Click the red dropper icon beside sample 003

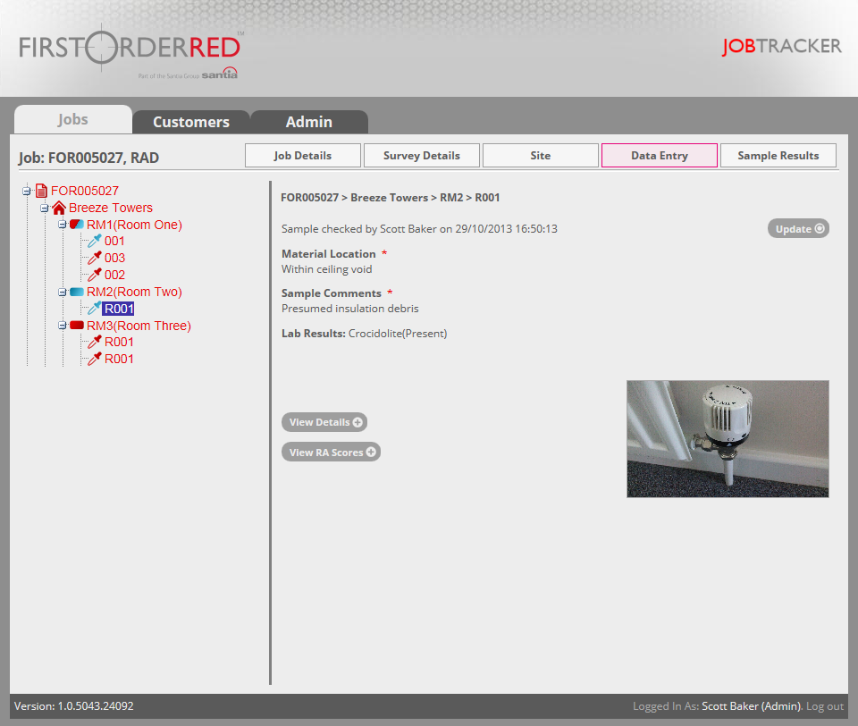(x=94, y=258)
